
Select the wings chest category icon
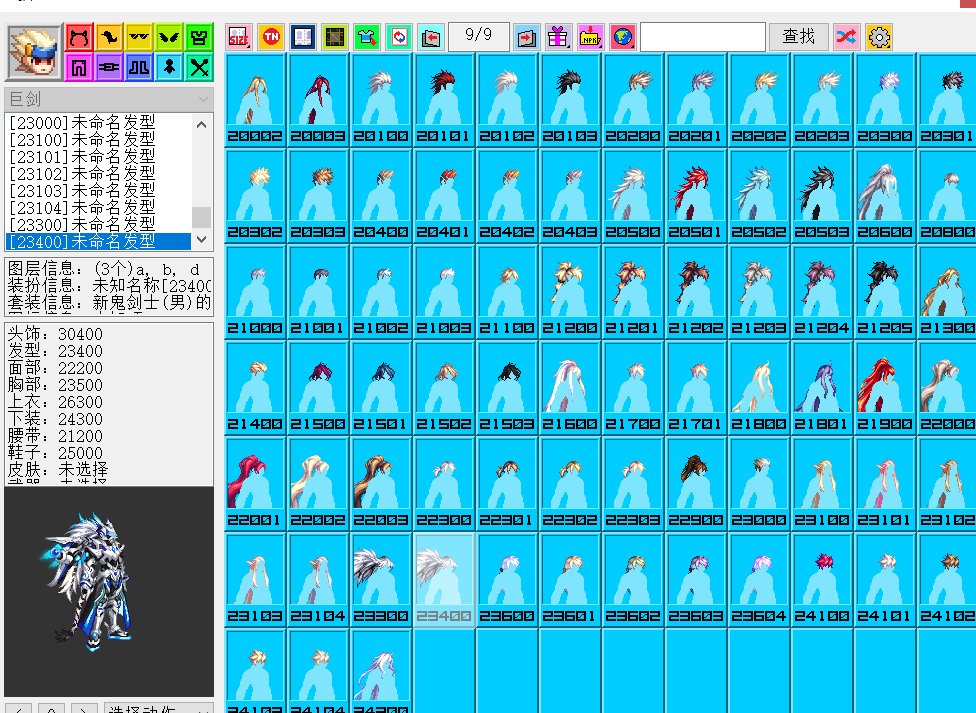[169, 38]
